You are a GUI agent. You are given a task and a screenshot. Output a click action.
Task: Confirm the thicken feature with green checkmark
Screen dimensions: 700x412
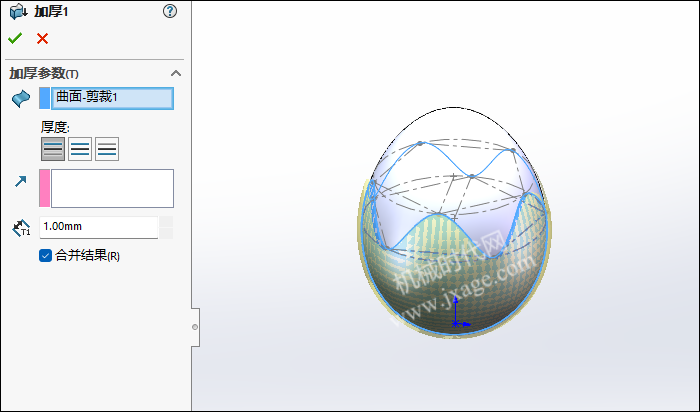(15, 38)
